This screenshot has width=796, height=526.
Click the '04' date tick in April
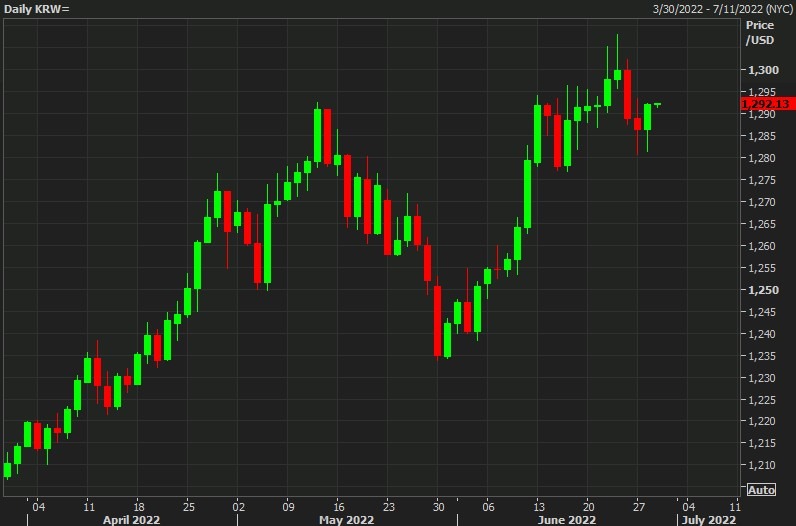tap(39, 507)
